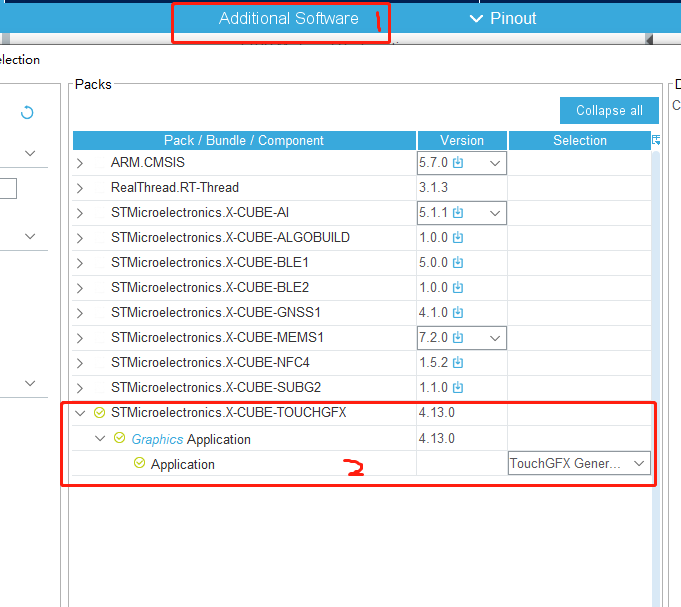Expand the ARM.CMSIS pack row
Screen dimensions: 681x607
[x=79, y=163]
